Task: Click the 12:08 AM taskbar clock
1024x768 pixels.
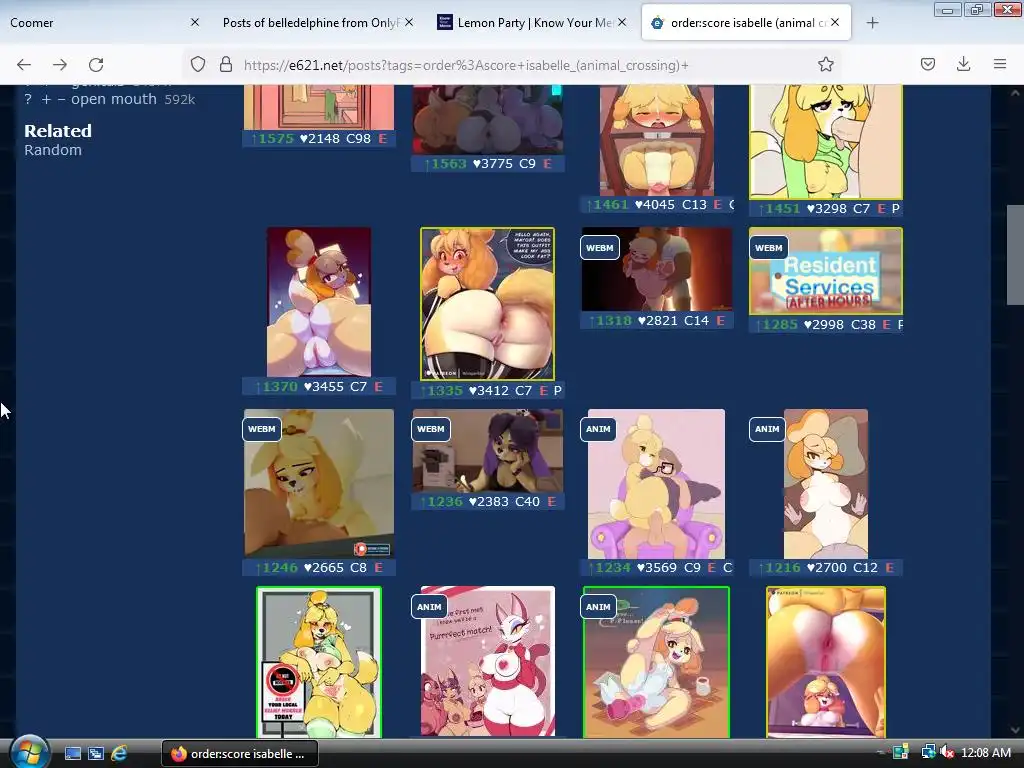Action: (x=986, y=753)
